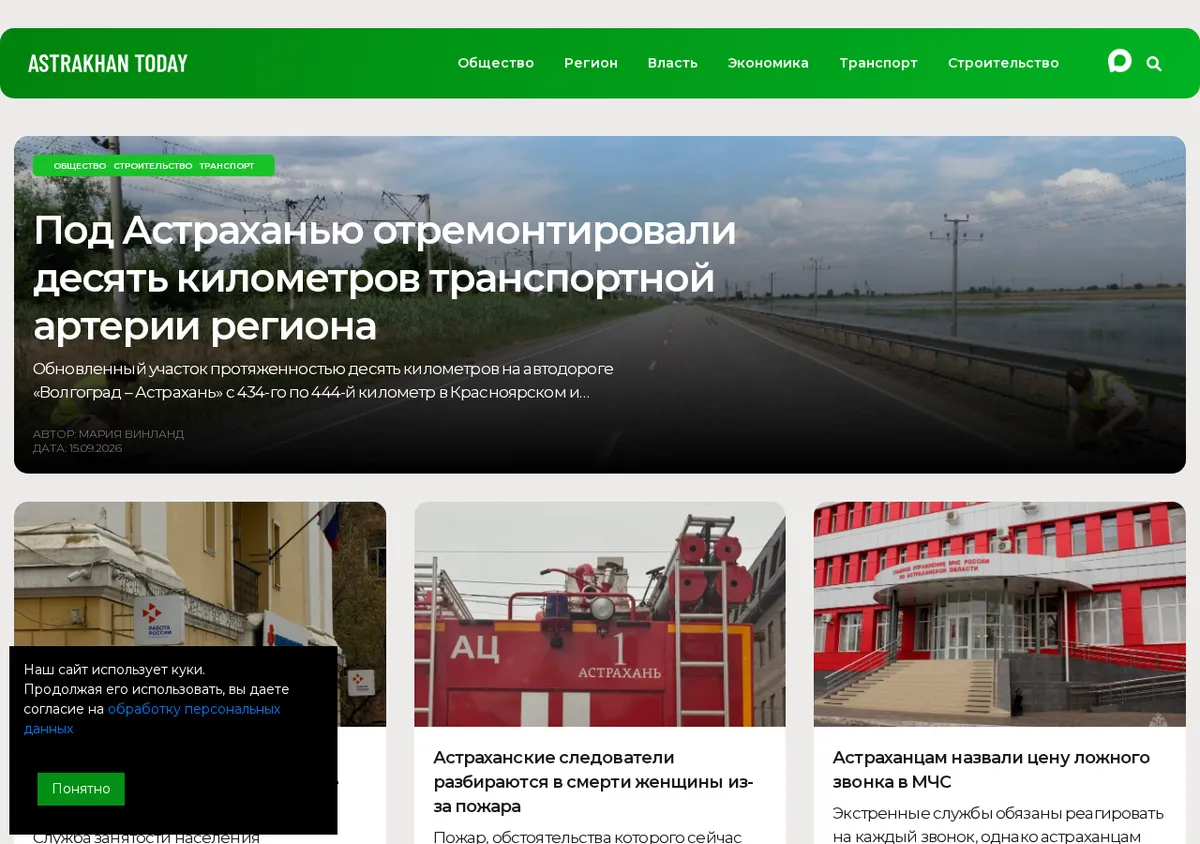
Task: Open the fire truck article thumbnail
Action: click(x=600, y=614)
